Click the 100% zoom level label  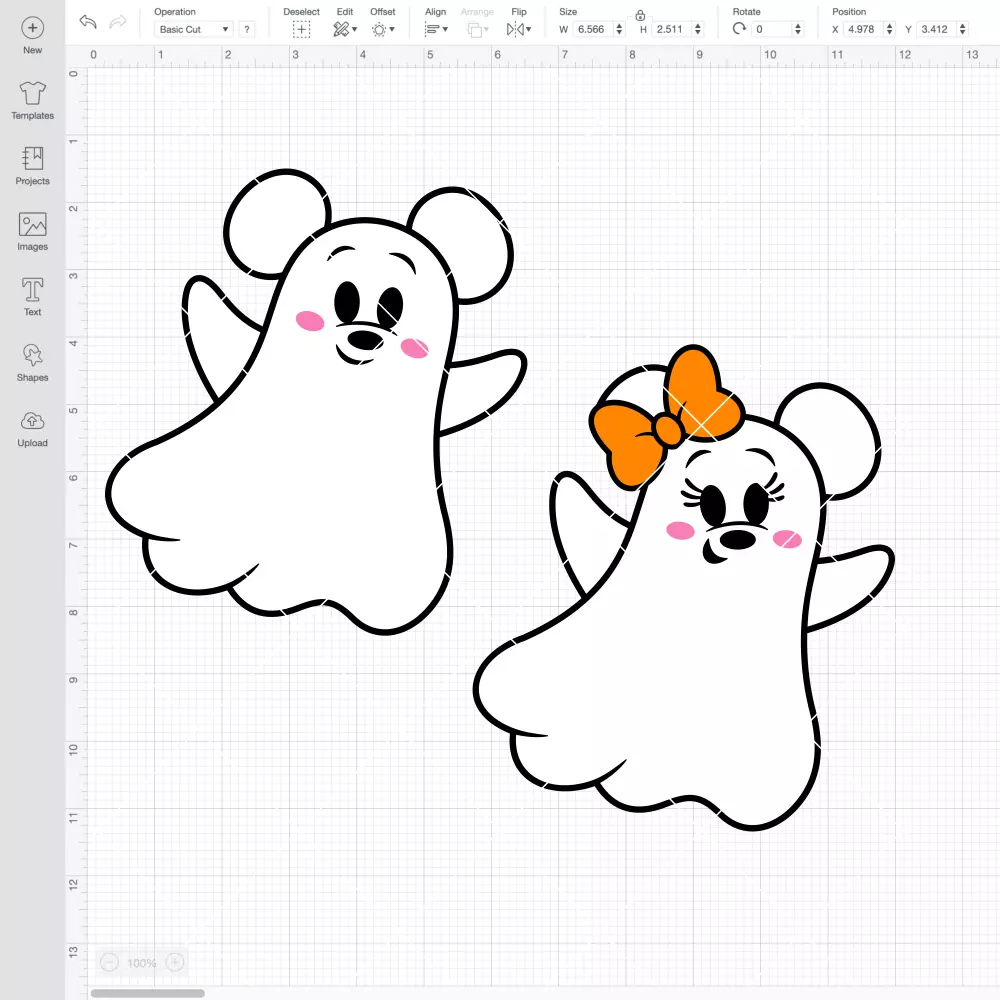coord(142,963)
